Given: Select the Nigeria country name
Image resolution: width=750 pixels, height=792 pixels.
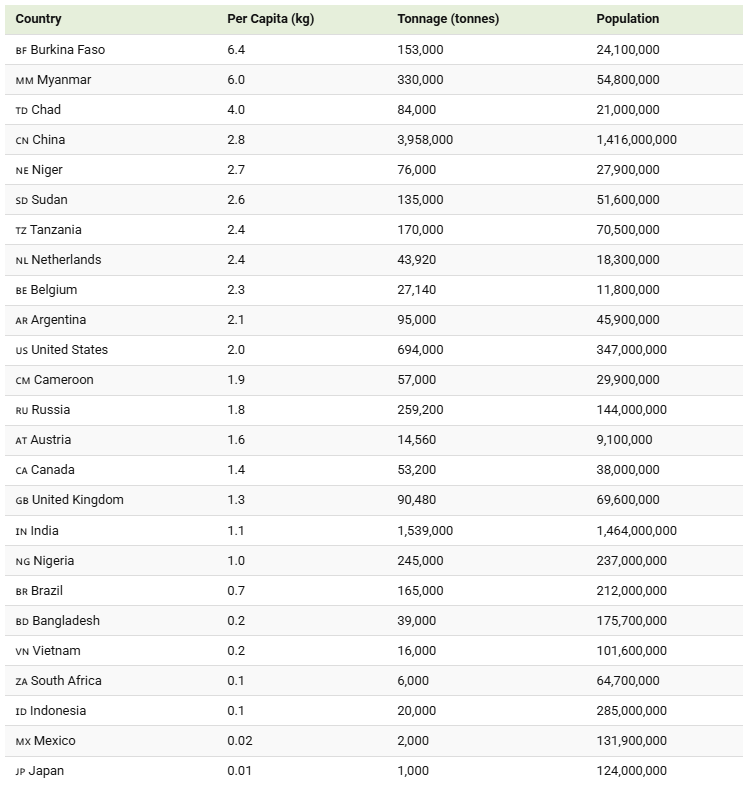Looking at the screenshot, I should pyautogui.click(x=54, y=561).
